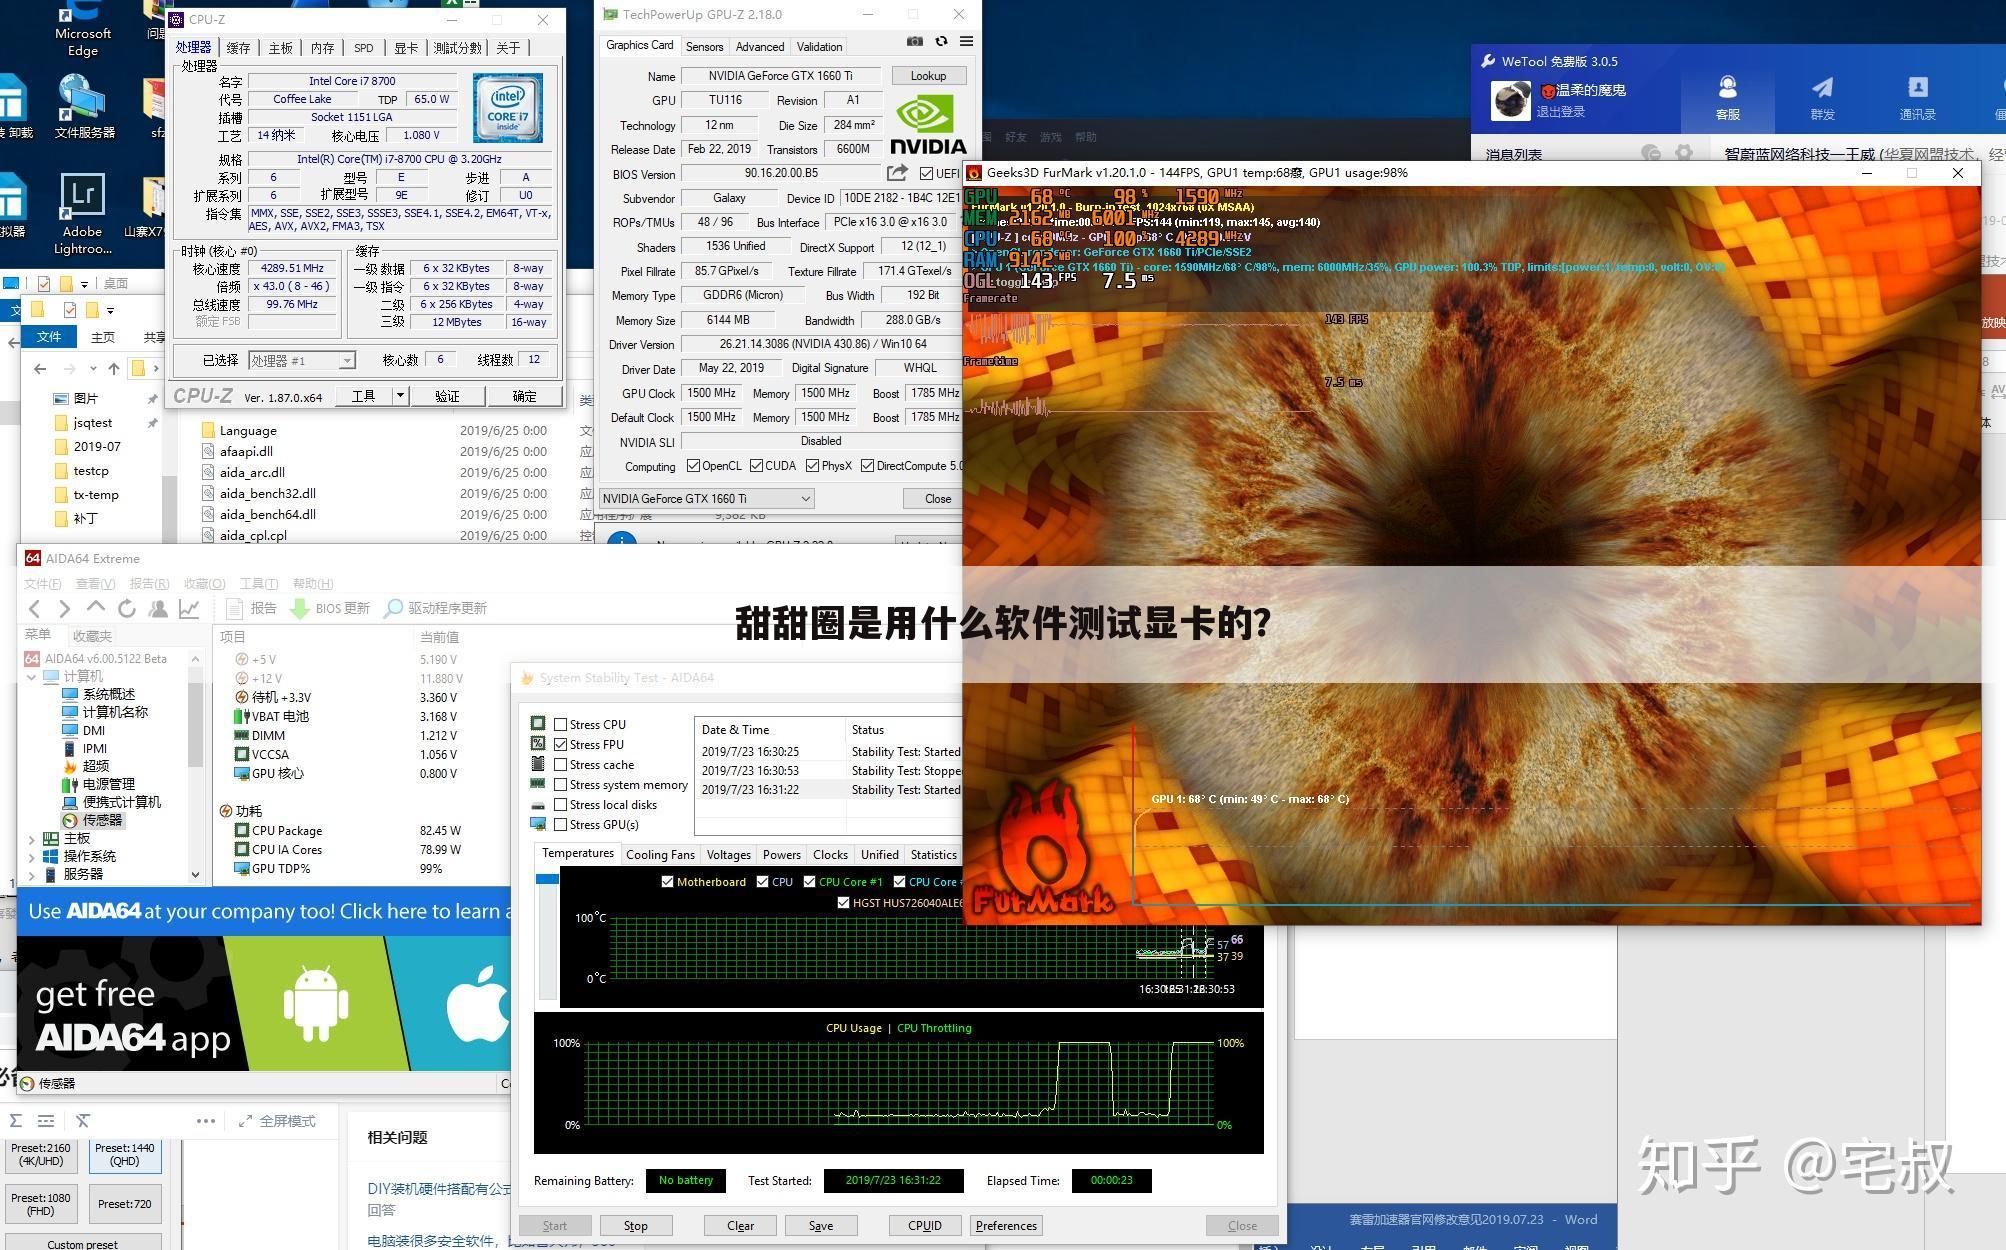The height and width of the screenshot is (1250, 2006).
Task: Open AIDA64 graph chart toolbar icon
Action: pyautogui.click(x=189, y=608)
